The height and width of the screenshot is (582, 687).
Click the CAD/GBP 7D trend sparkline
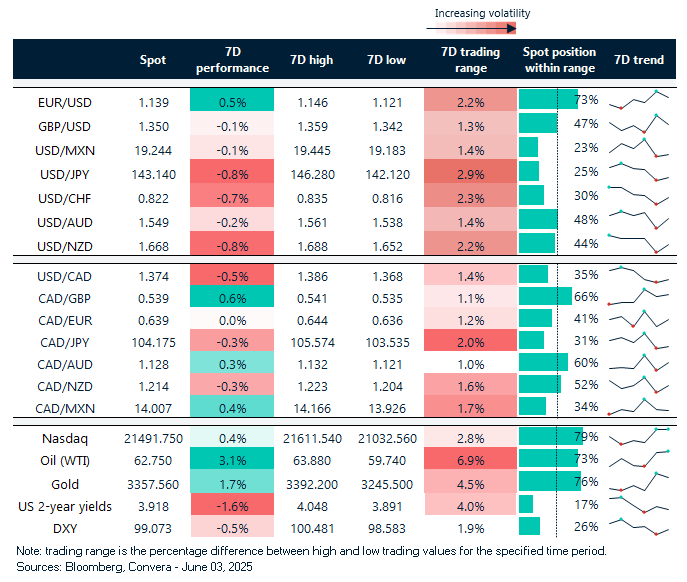pos(638,297)
